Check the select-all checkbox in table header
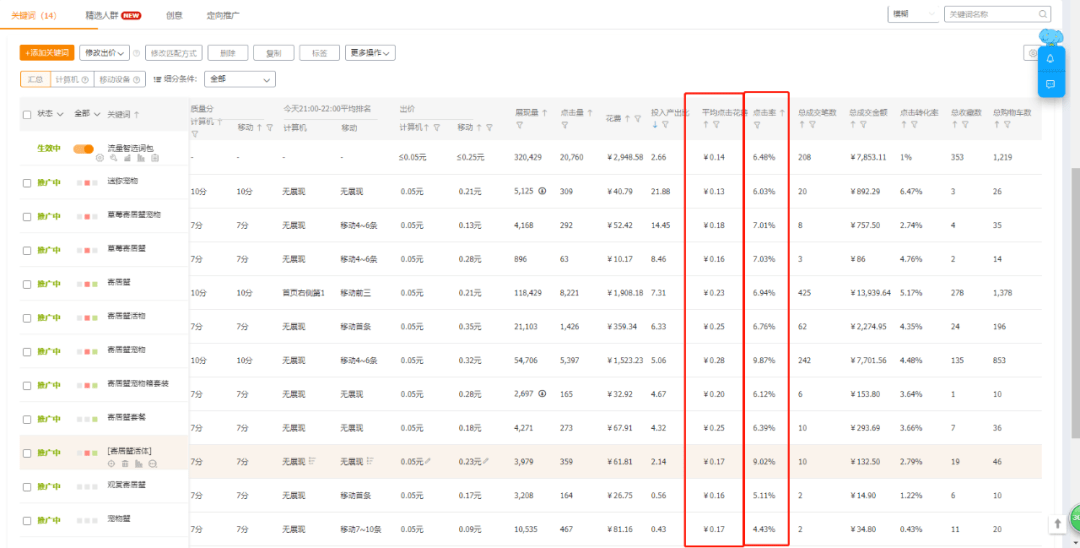1080x548 pixels. point(27,114)
